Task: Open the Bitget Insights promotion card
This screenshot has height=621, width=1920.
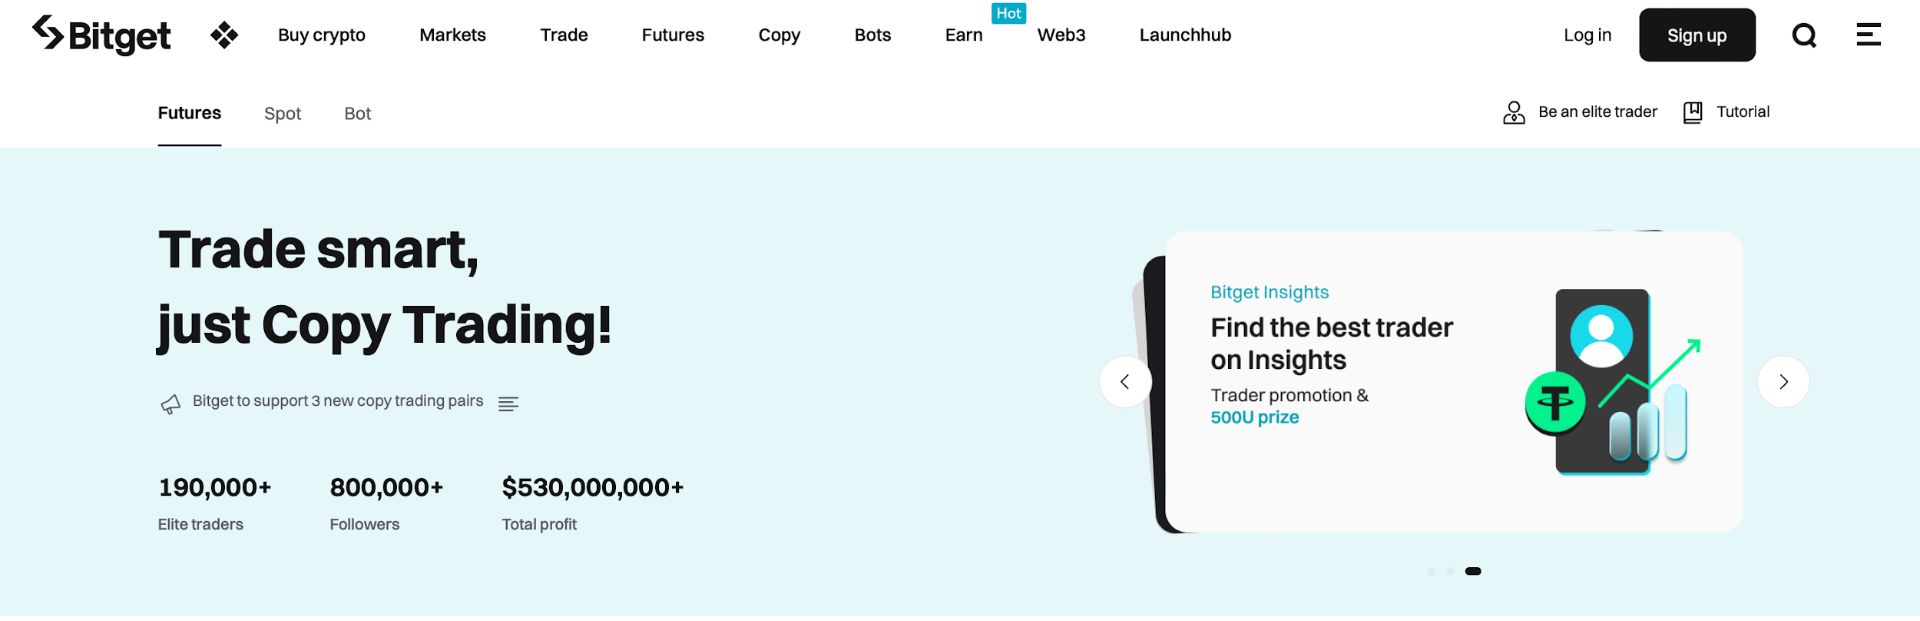Action: click(x=1454, y=381)
